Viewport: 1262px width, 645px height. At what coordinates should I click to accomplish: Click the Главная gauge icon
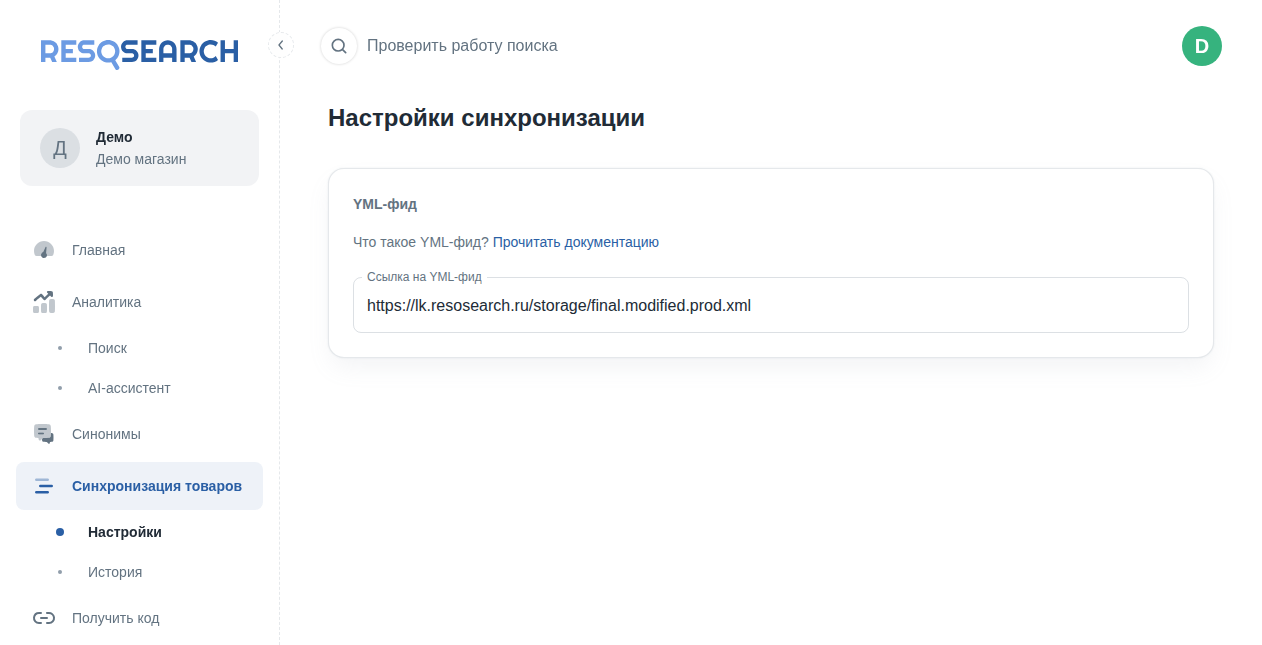44,250
